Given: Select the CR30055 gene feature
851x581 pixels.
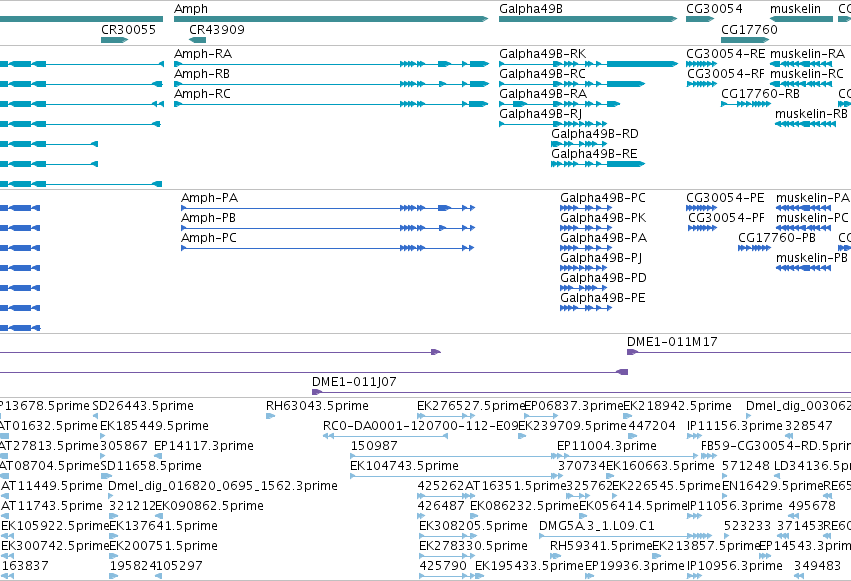Looking at the screenshot, I should (x=115, y=40).
